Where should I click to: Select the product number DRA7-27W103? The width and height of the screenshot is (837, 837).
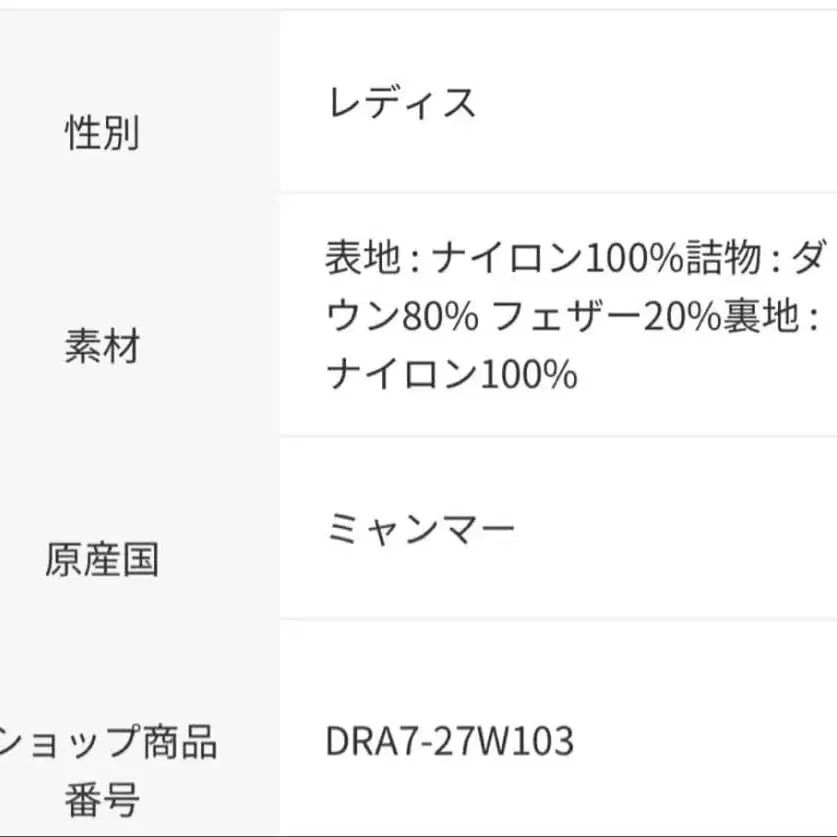tap(450, 741)
